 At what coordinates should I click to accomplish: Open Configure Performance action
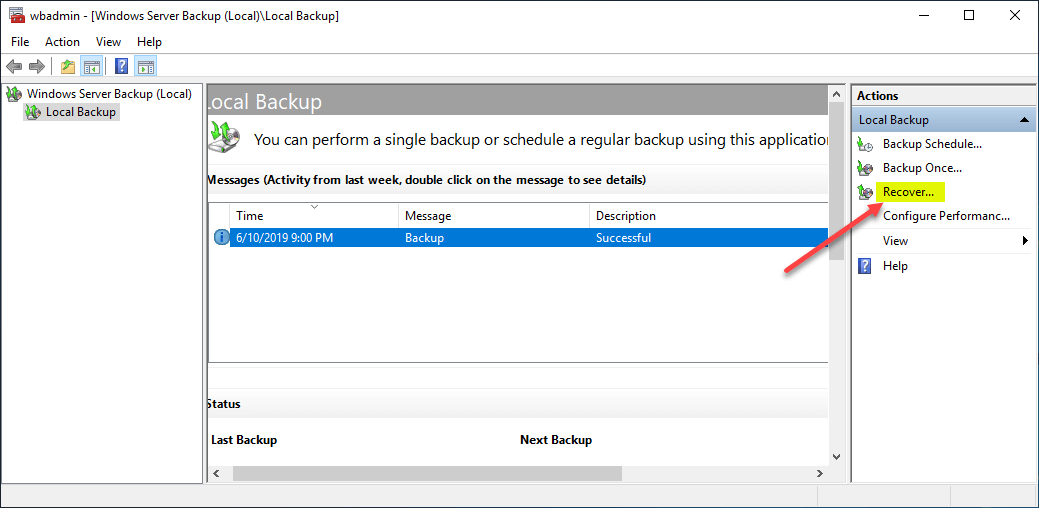[x=946, y=216]
